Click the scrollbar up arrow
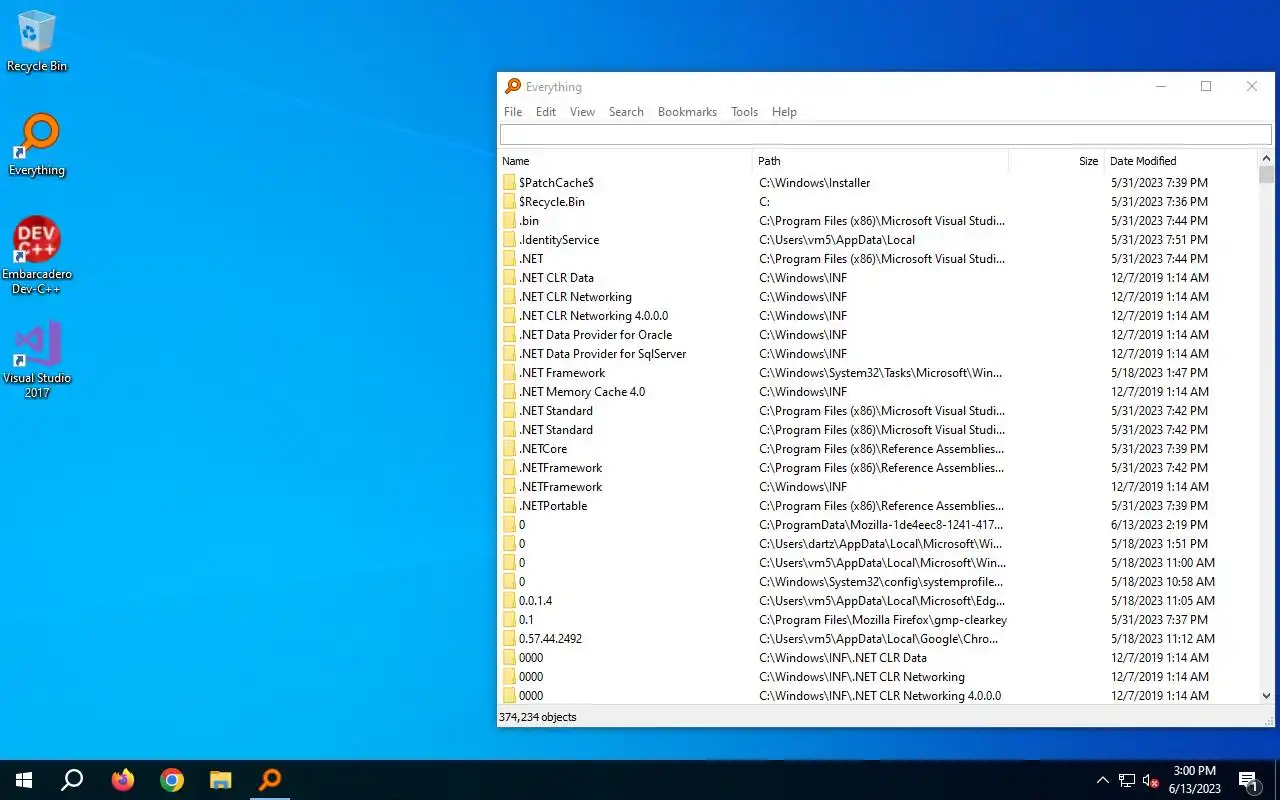1280x800 pixels. coord(1267,158)
